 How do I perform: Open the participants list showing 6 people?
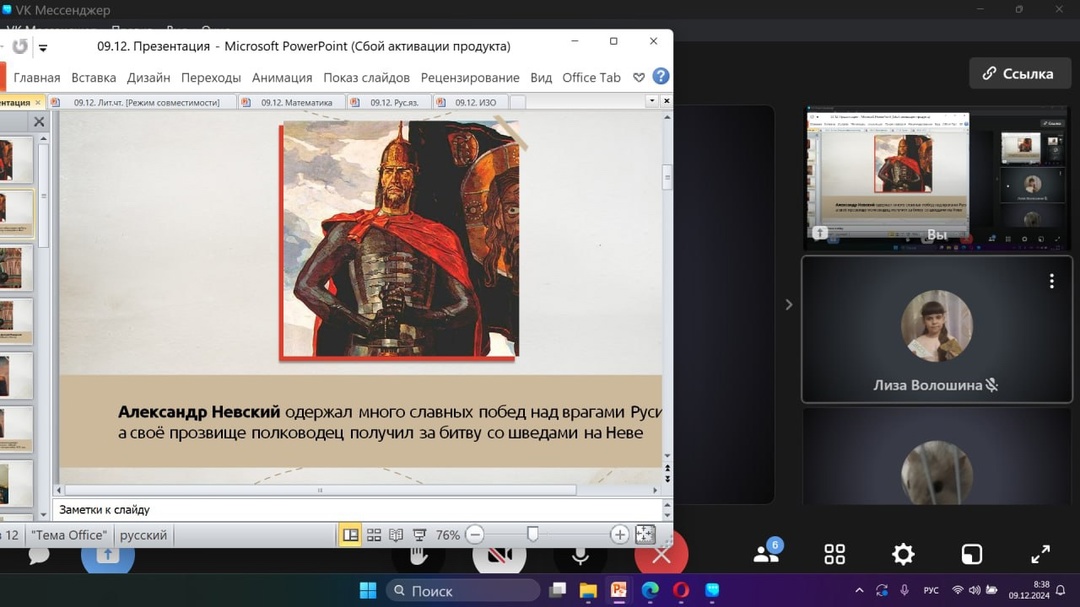point(767,553)
